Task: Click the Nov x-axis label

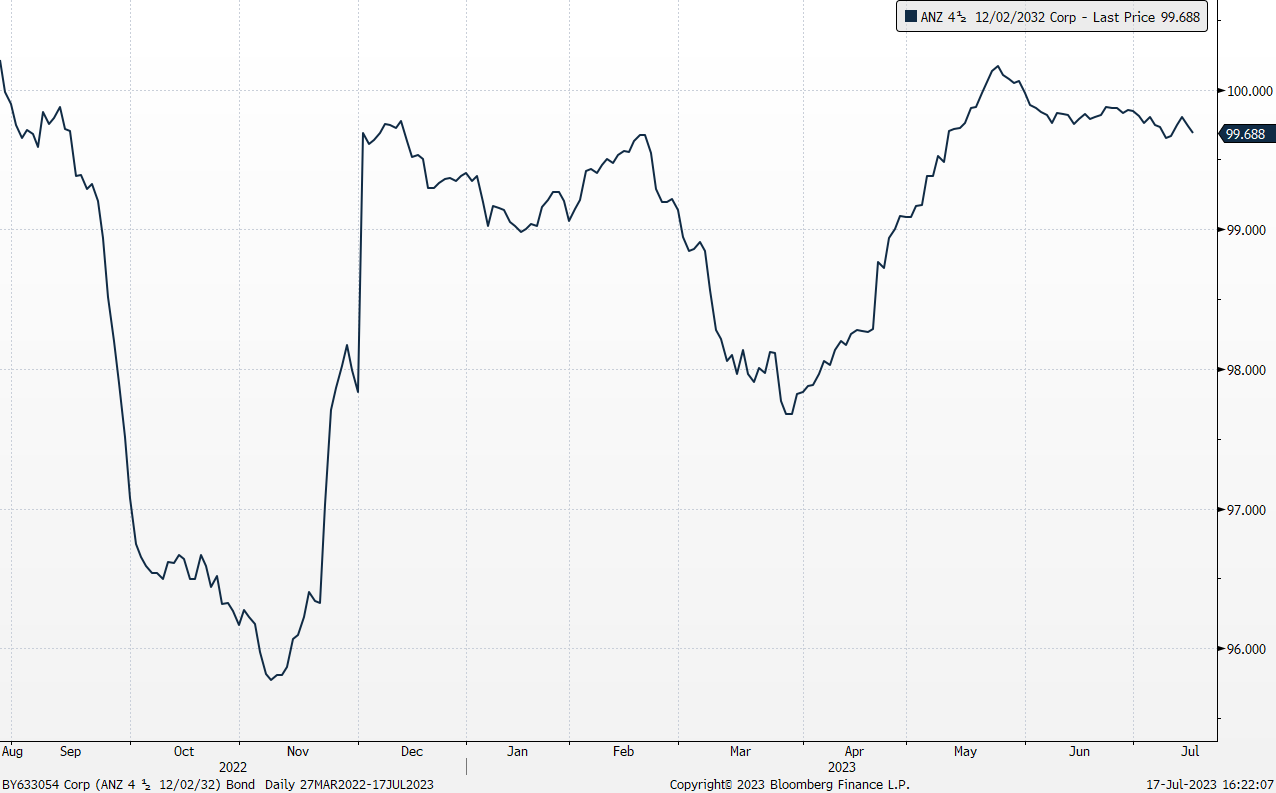Action: click(x=300, y=751)
